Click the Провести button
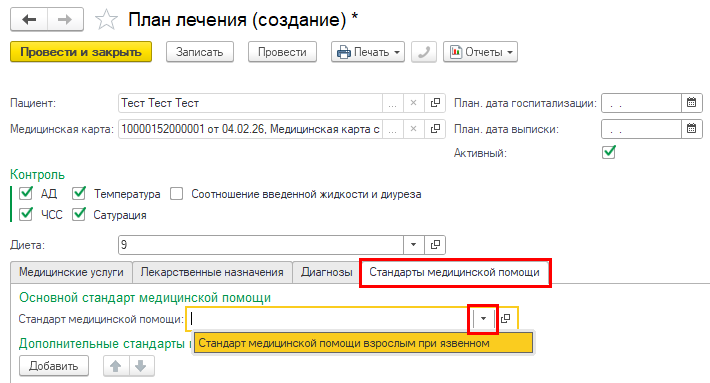710x383 pixels. [x=282, y=52]
